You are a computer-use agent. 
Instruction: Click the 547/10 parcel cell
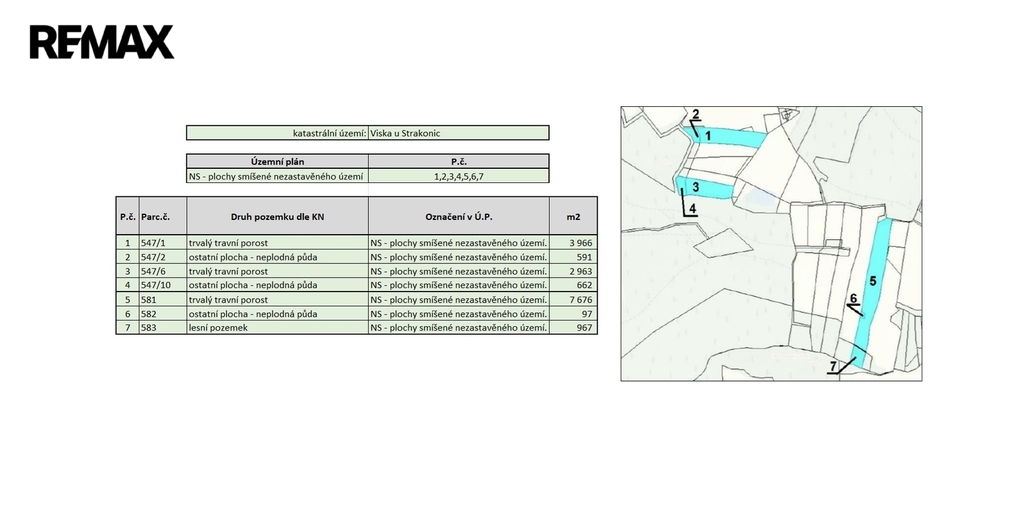point(162,285)
